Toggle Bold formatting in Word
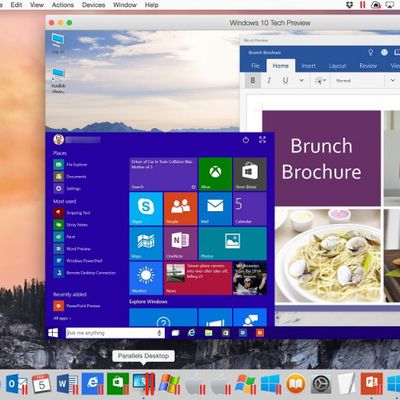 253,80
